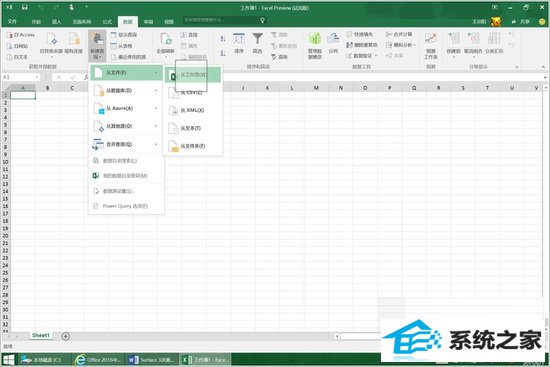
Task: Switch to the Word document in taskbar
Action: 152,360
